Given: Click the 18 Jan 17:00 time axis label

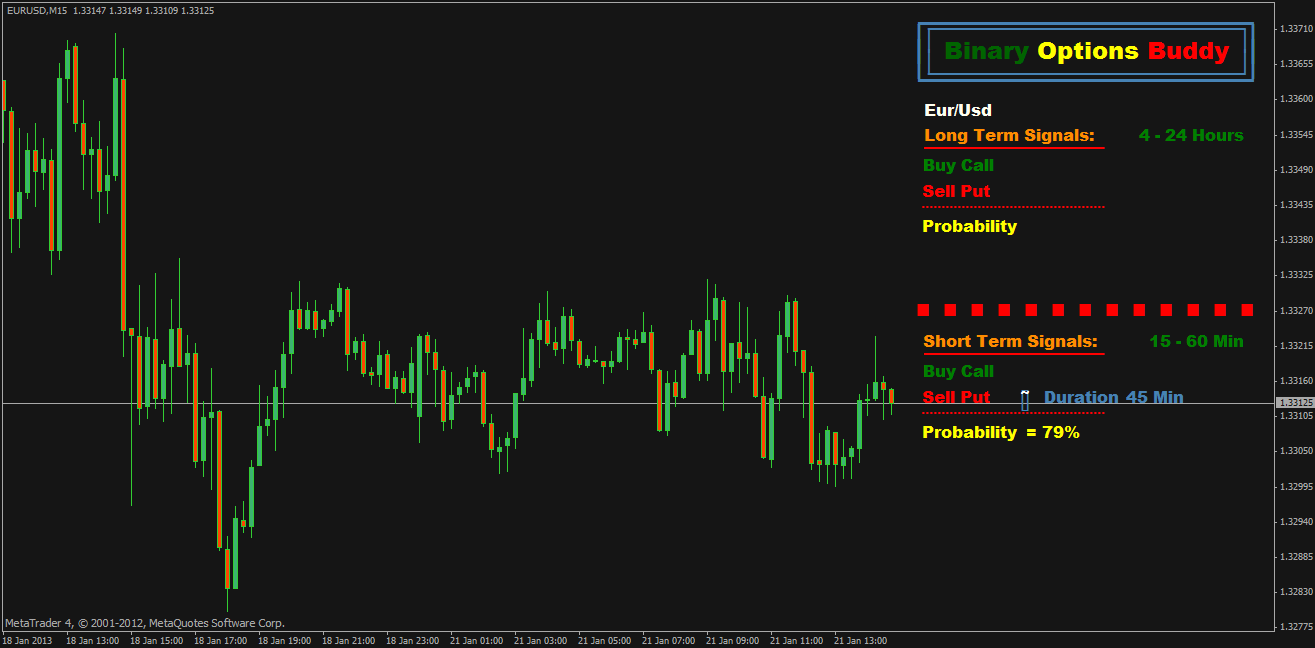Looking at the screenshot, I should point(220,640).
